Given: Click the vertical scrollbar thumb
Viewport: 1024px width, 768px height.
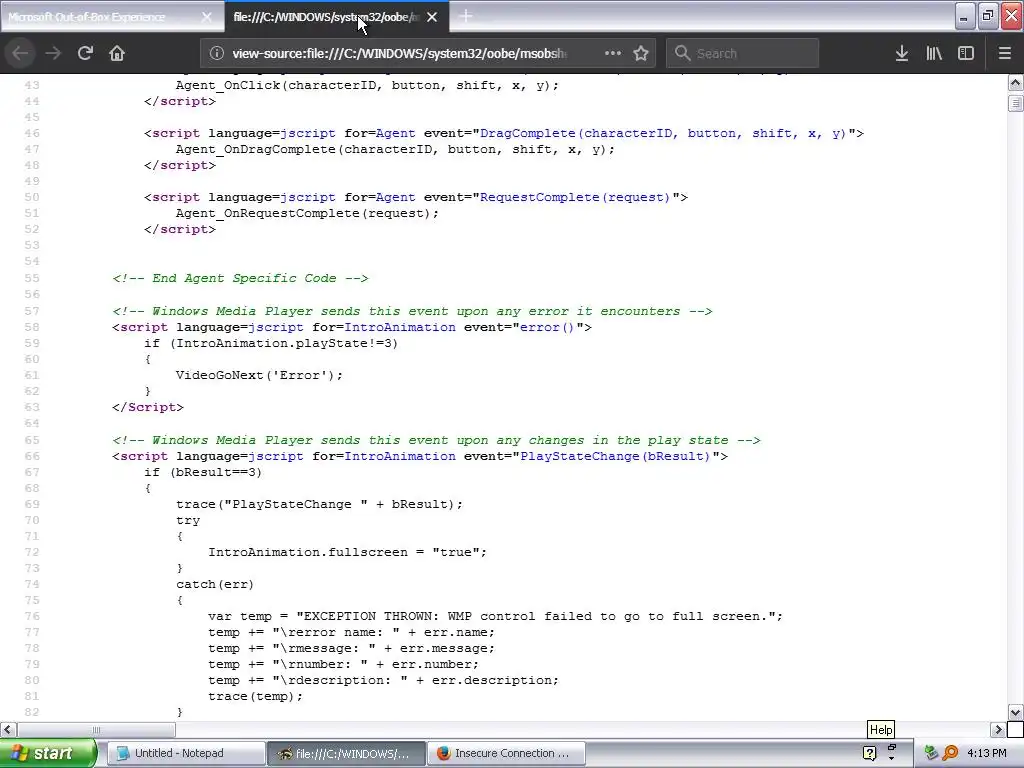Looking at the screenshot, I should click(x=1016, y=103).
